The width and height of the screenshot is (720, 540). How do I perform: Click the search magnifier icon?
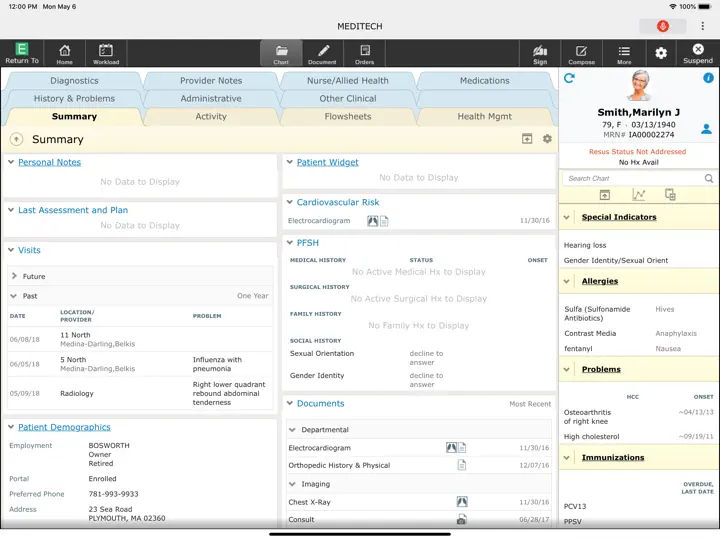tap(709, 178)
